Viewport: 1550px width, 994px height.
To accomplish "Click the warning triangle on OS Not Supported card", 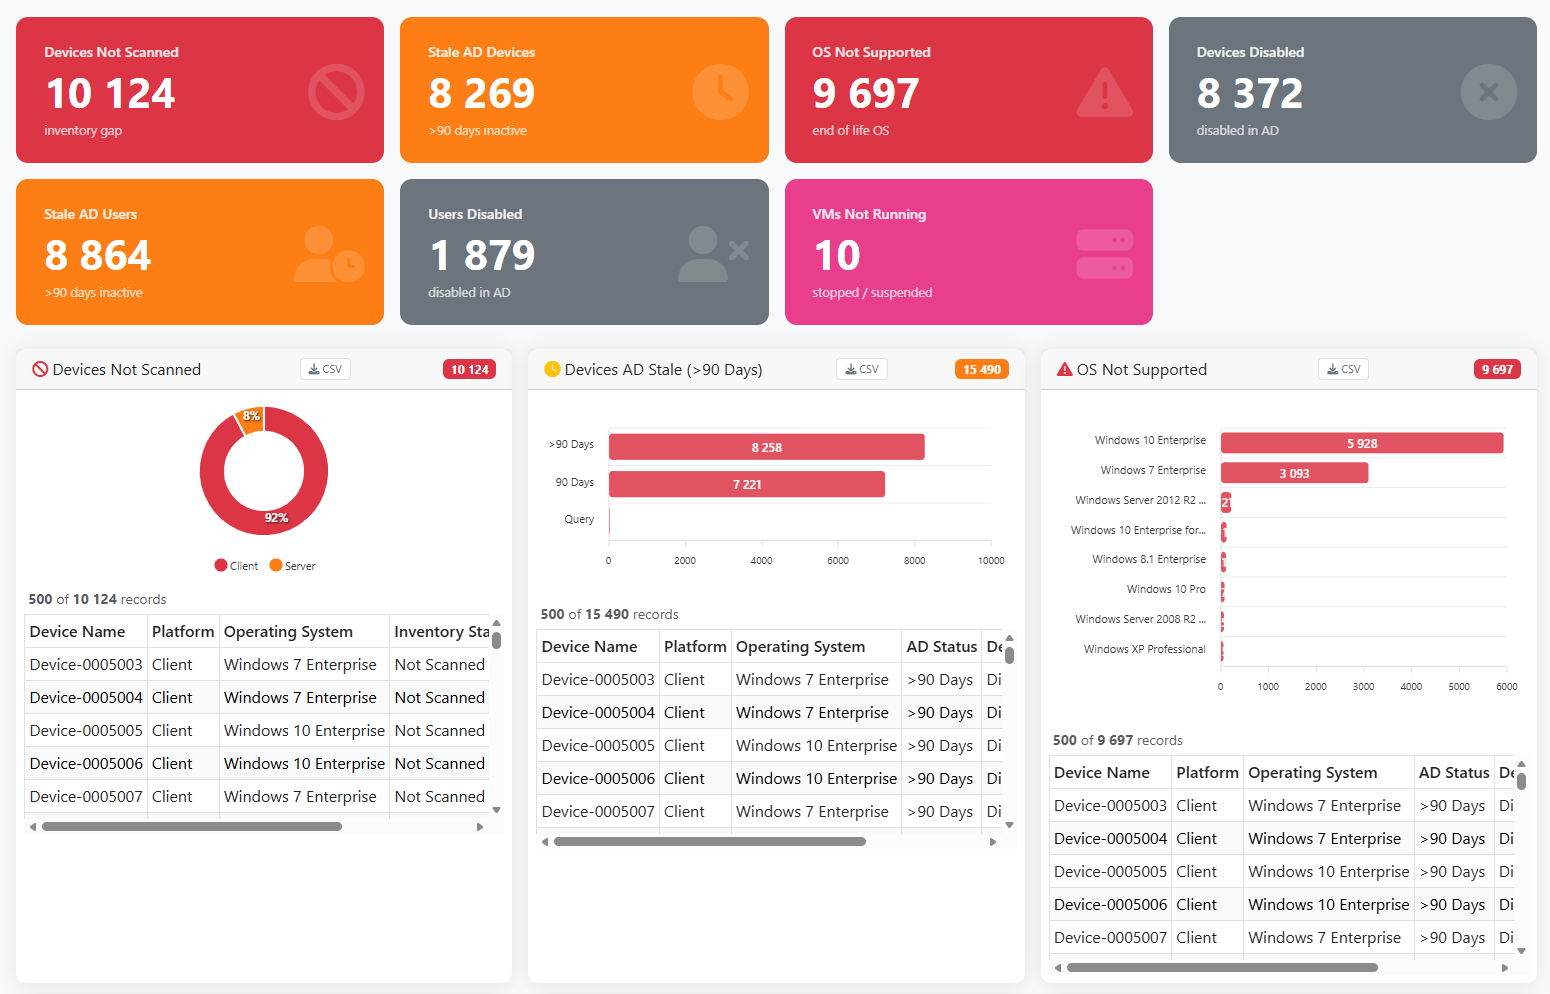I will pyautogui.click(x=1104, y=92).
